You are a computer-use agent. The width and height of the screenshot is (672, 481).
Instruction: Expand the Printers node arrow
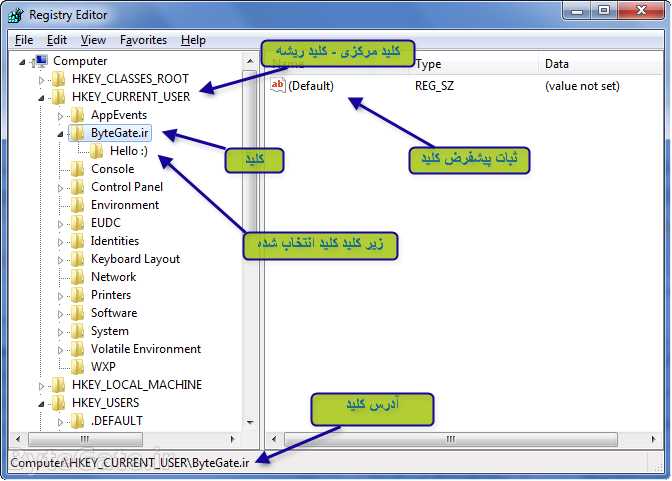[60, 296]
